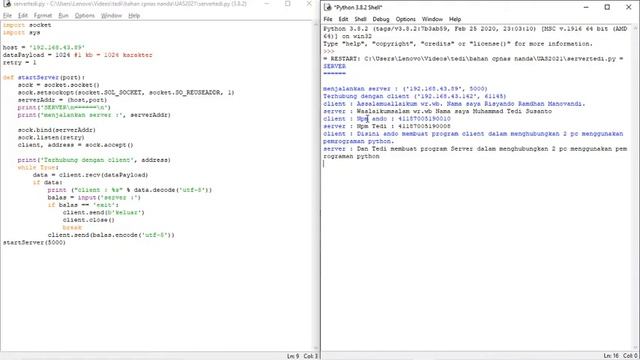Open File menu in Python Shell
Screen dimensions: 640x360
tap(328, 19)
